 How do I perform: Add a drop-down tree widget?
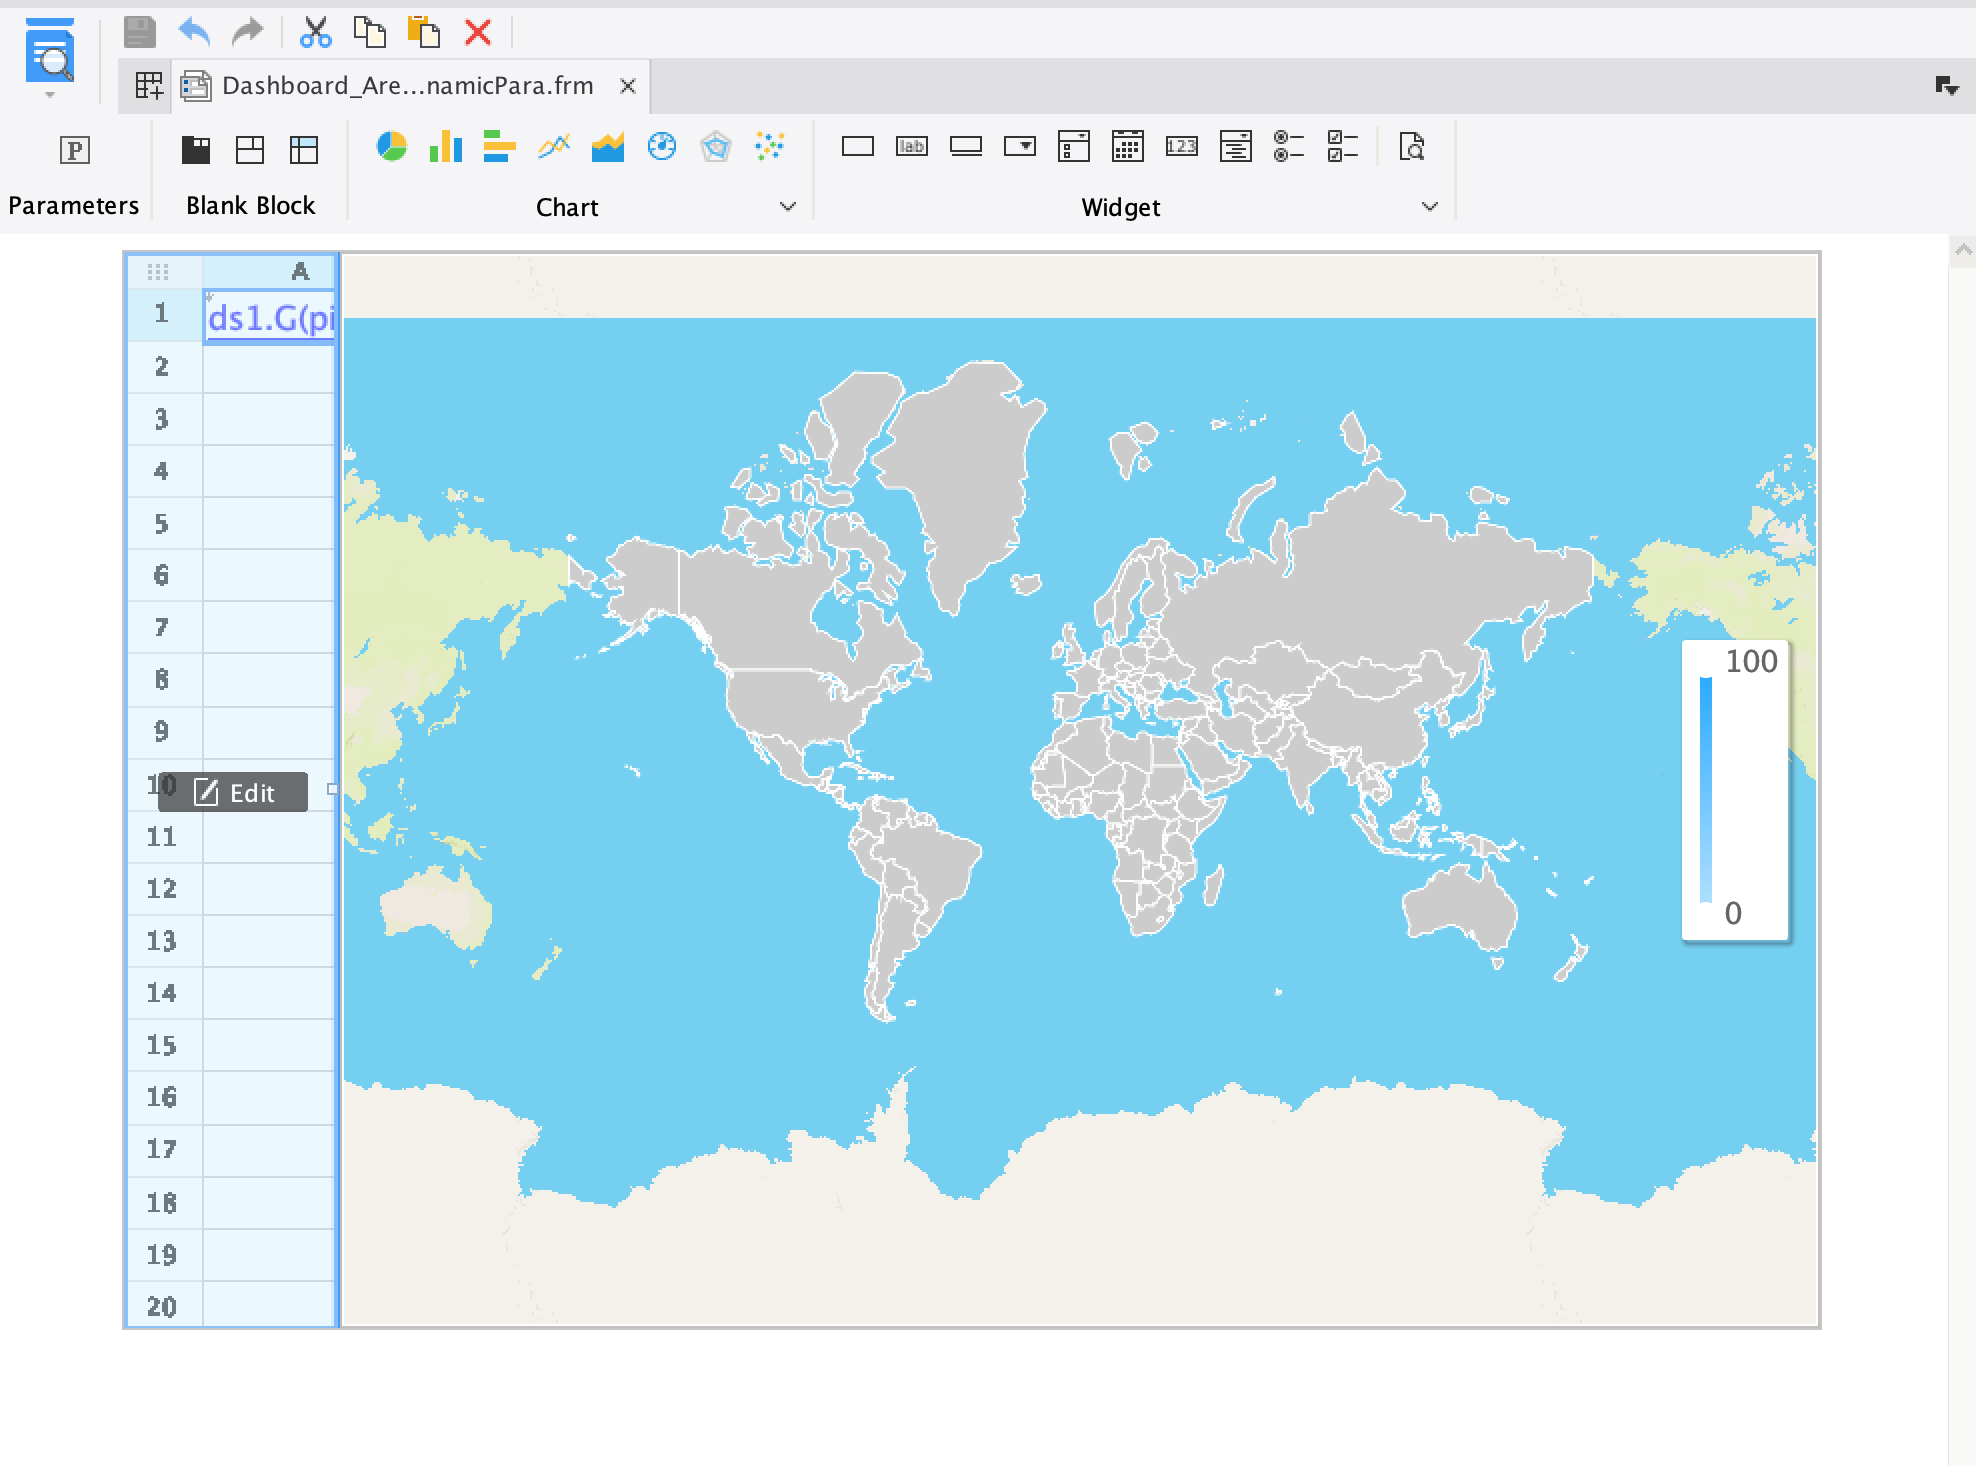click(1074, 147)
